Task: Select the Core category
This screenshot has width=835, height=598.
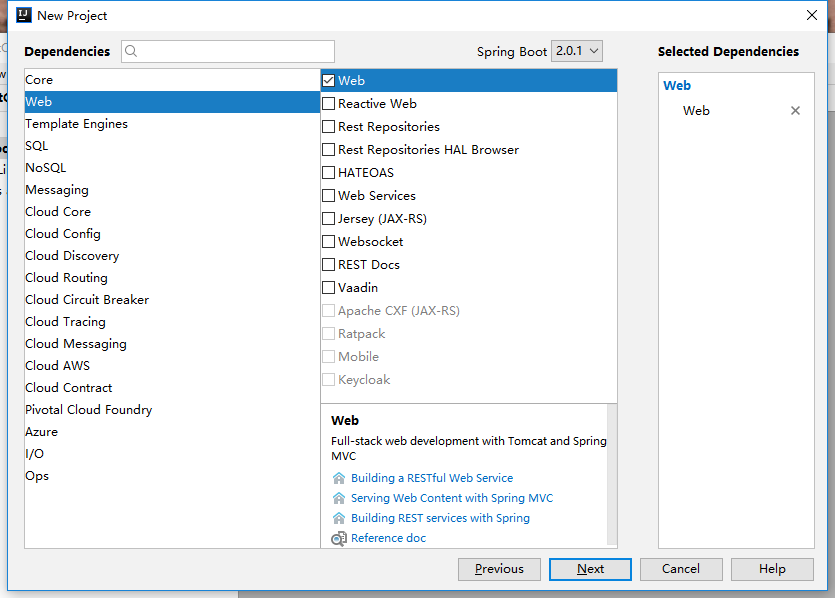Action: coord(172,80)
